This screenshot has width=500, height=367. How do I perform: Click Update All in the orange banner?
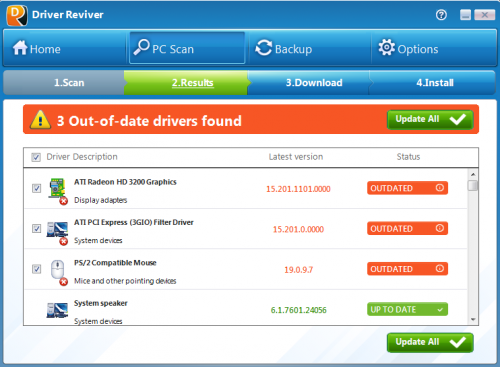coord(430,120)
